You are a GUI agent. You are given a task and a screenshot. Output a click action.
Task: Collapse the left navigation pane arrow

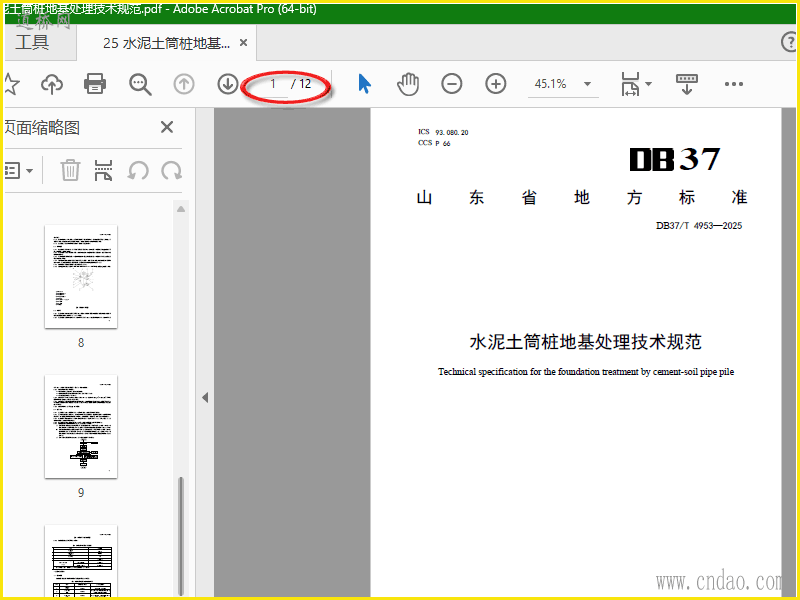tap(205, 397)
